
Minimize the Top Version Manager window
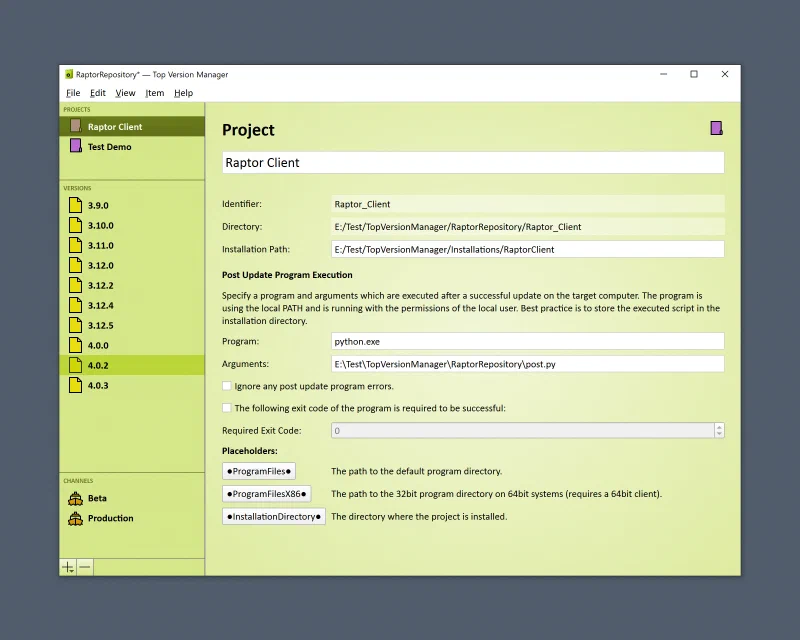pos(663,74)
